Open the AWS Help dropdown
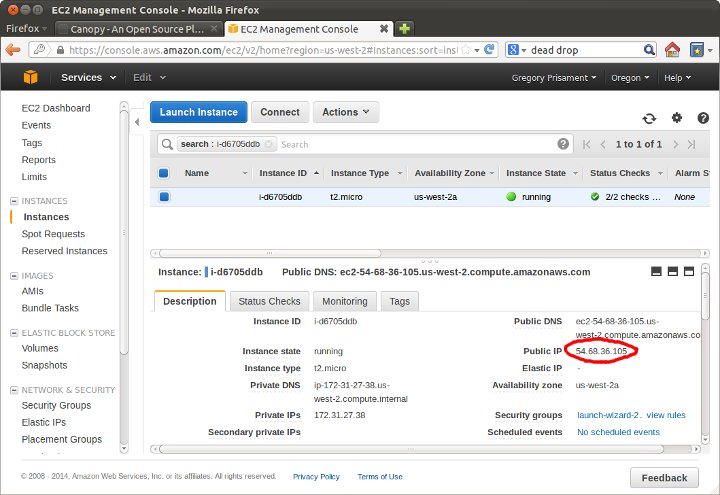This screenshot has height=495, width=720. pyautogui.click(x=677, y=78)
